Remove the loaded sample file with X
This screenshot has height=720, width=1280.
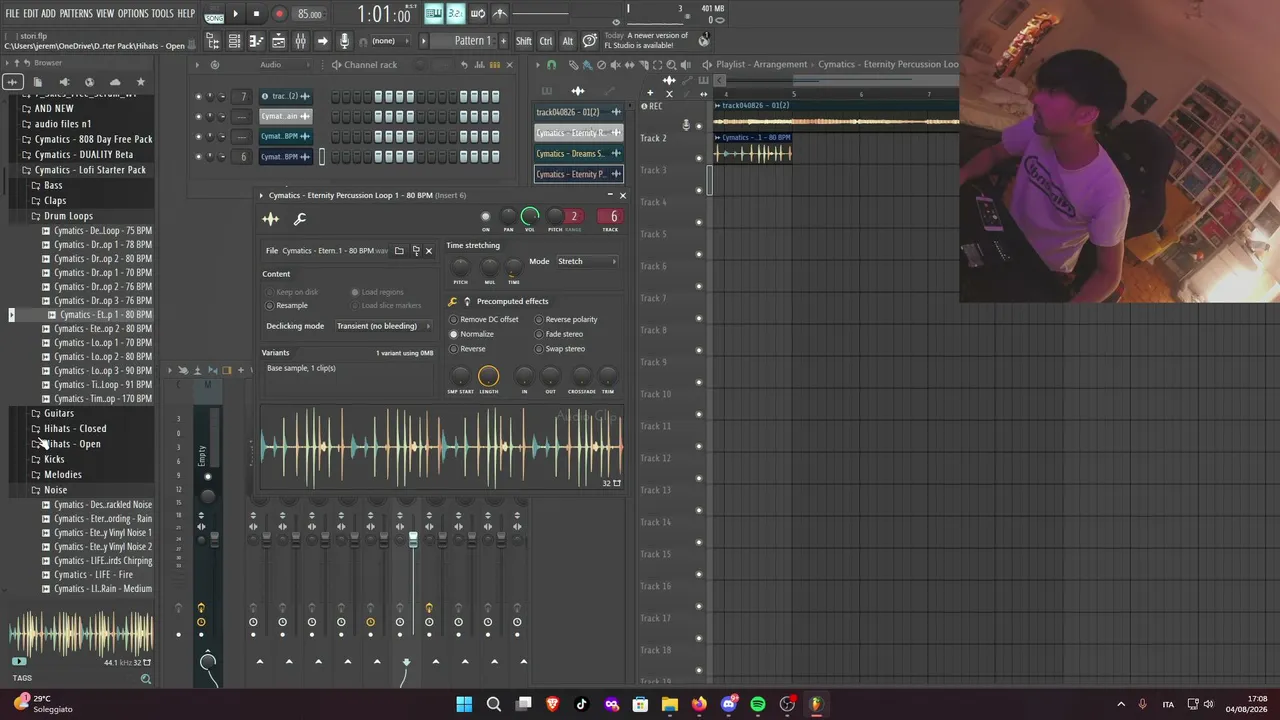[x=429, y=251]
